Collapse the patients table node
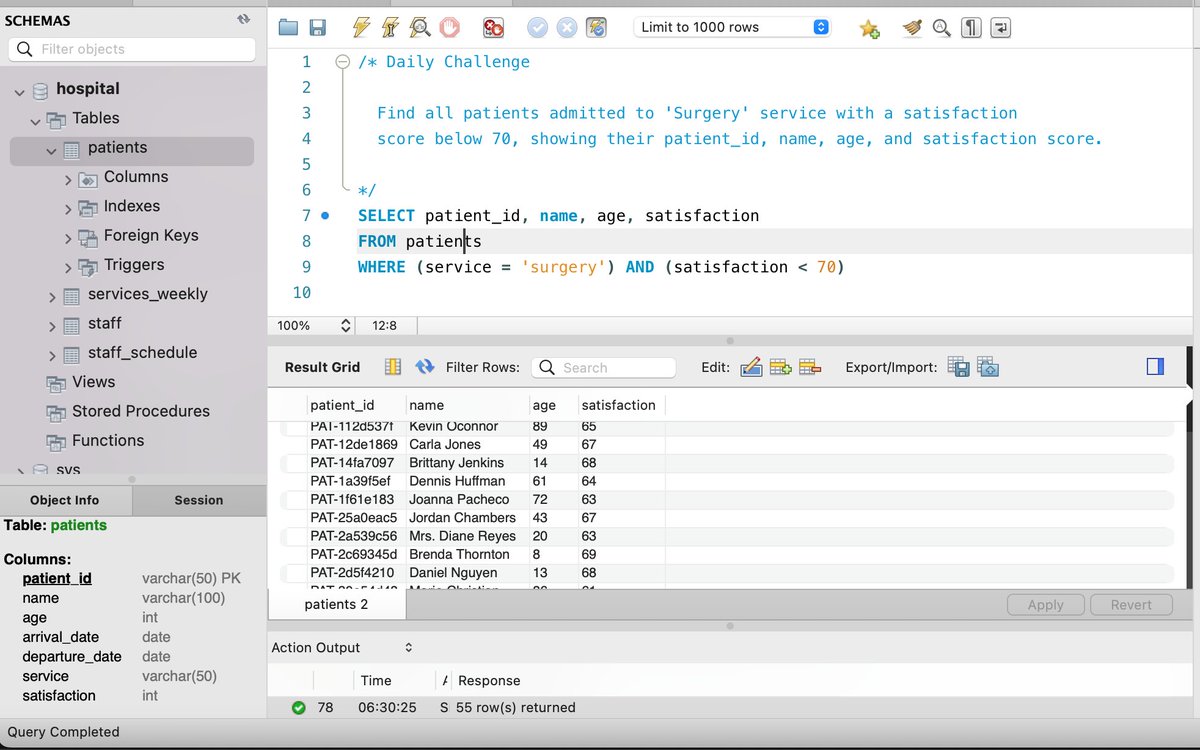This screenshot has width=1200, height=750. pos(52,150)
